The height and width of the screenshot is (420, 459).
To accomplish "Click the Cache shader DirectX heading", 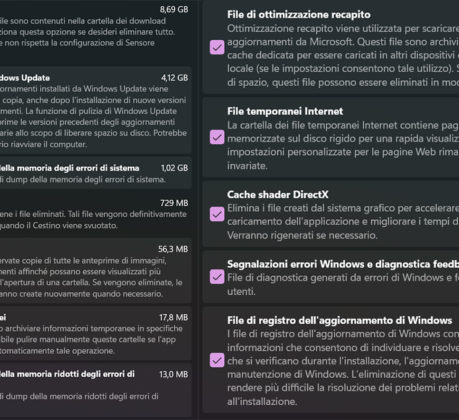I will click(278, 195).
